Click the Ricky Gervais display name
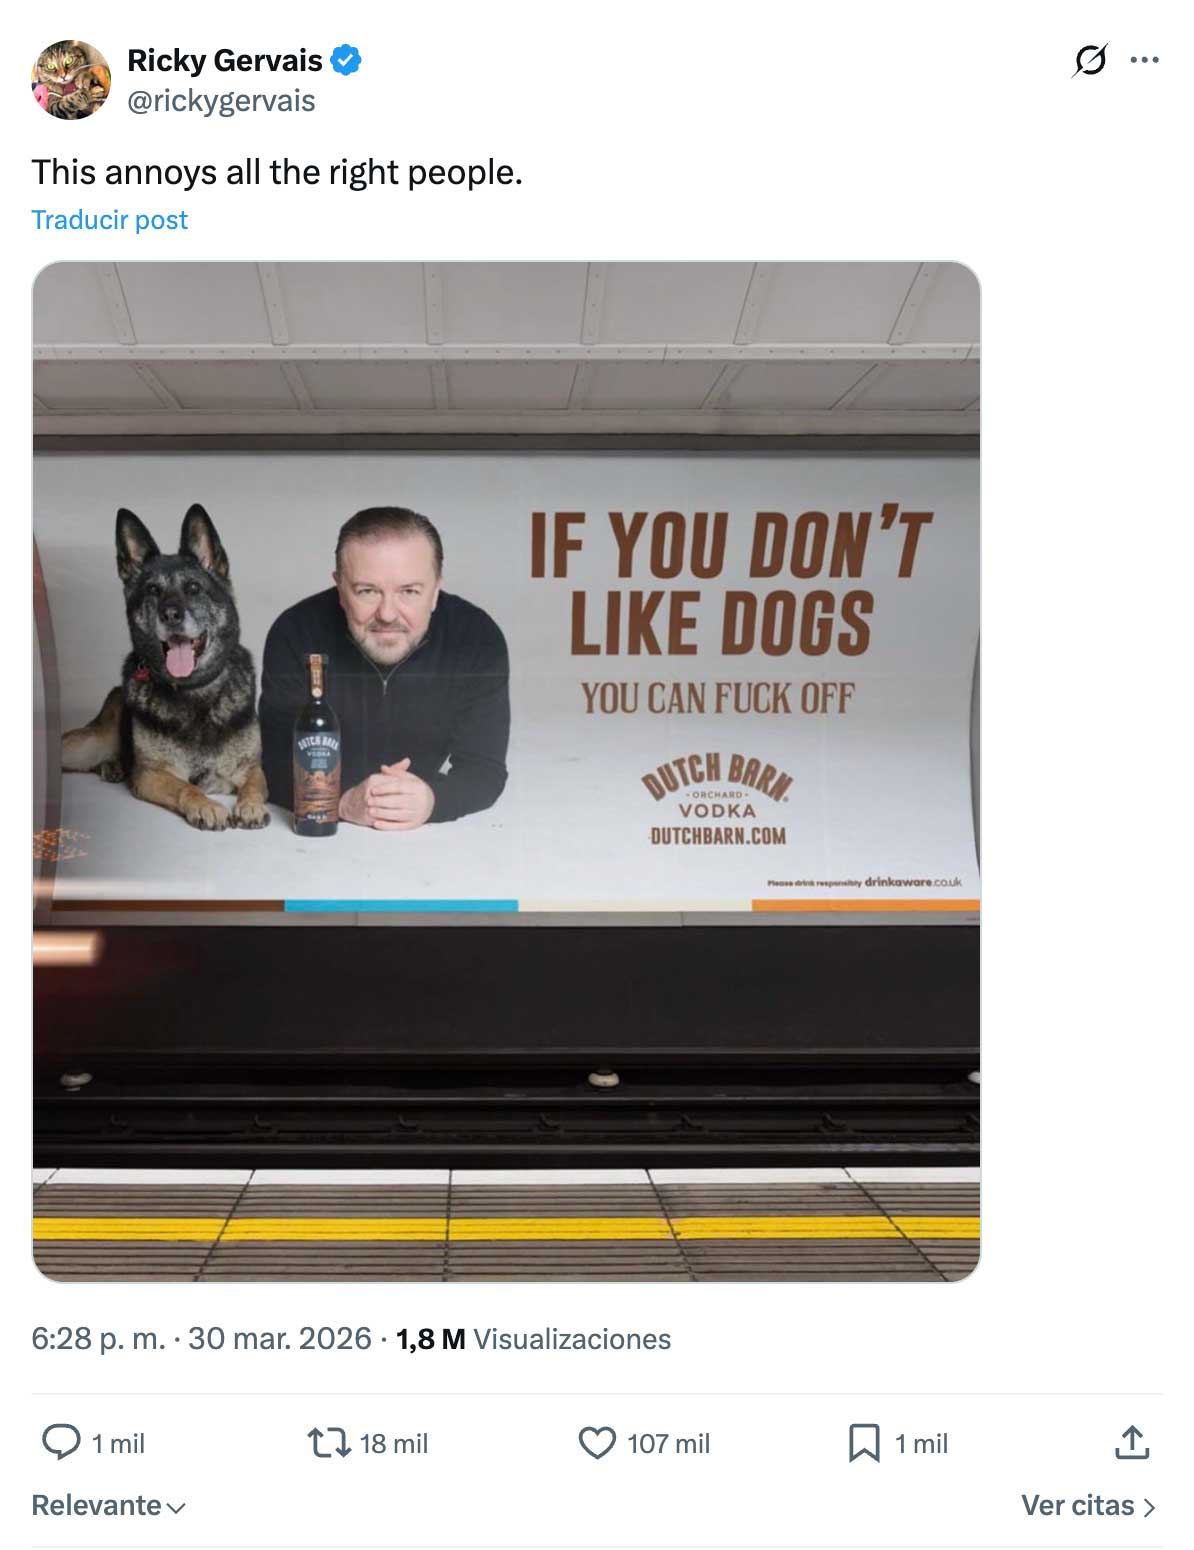Image resolution: width=1194 pixels, height=1550 pixels. pos(224,60)
